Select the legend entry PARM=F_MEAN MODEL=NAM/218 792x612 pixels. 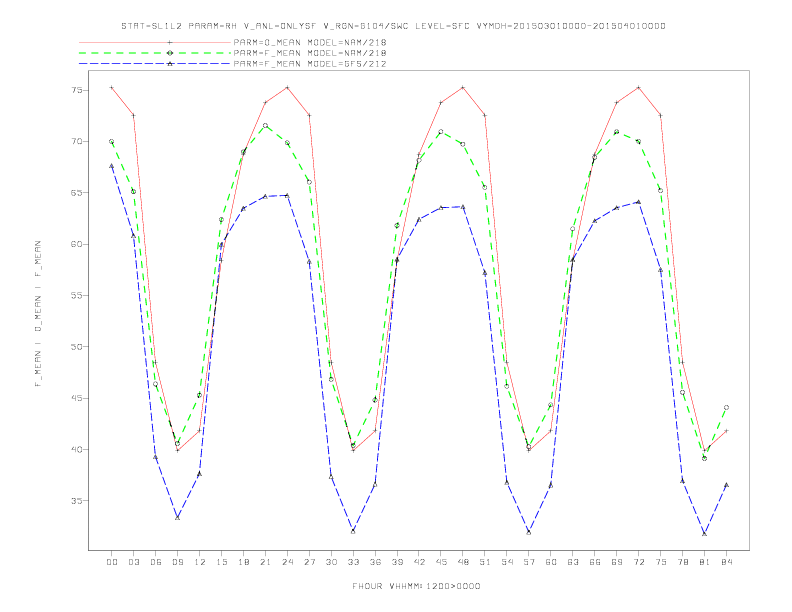[310, 53]
